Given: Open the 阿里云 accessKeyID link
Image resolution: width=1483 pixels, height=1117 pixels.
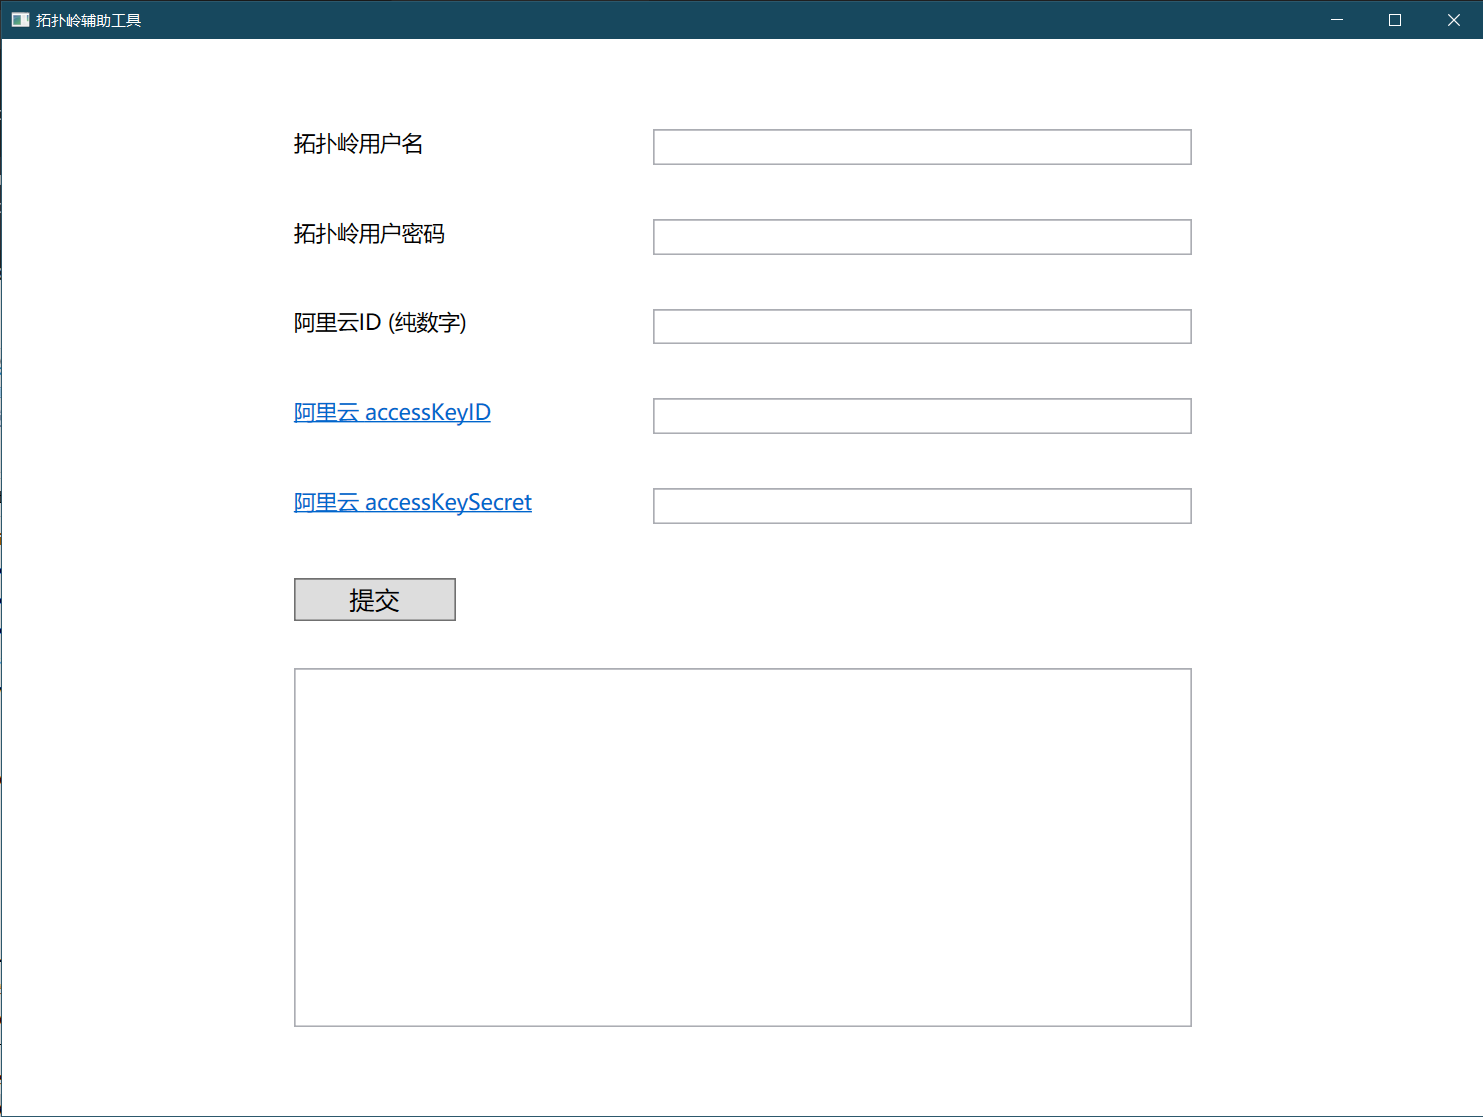Looking at the screenshot, I should pos(392,412).
